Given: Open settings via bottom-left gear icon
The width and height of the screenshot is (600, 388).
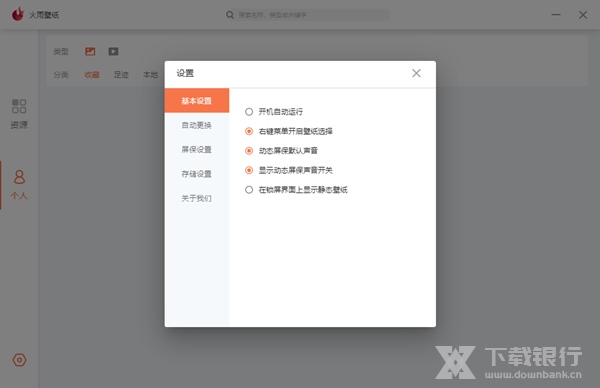Looking at the screenshot, I should point(19,360).
